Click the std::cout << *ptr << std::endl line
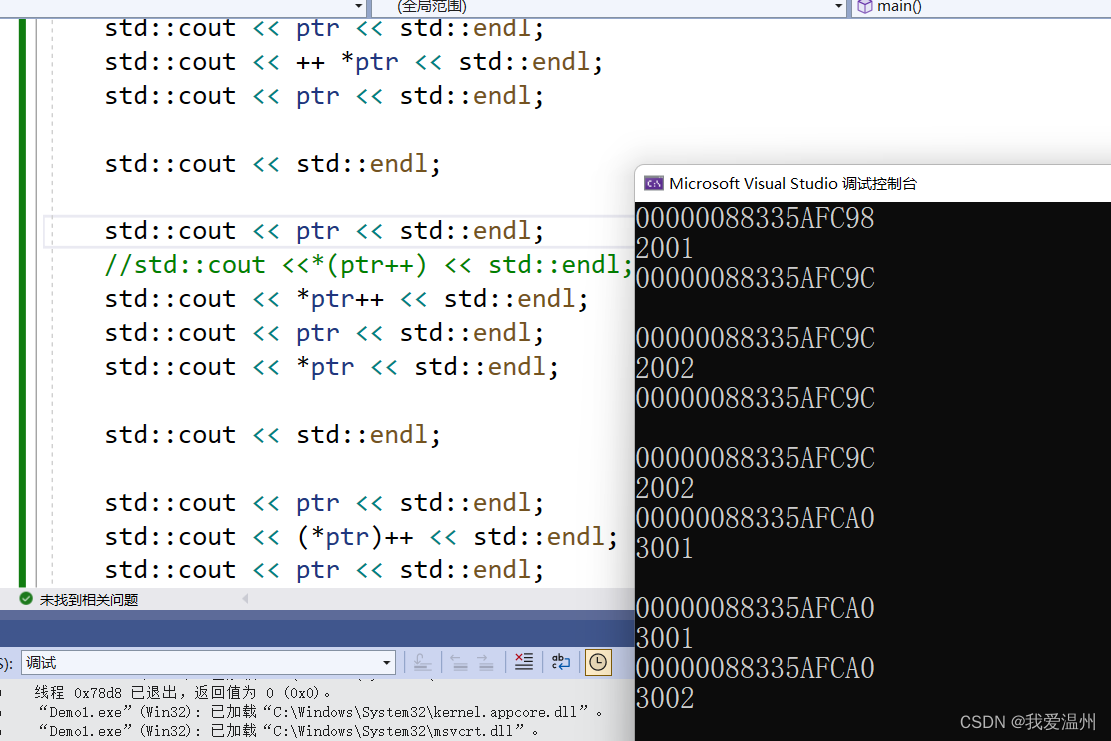Image resolution: width=1111 pixels, height=741 pixels. point(332,367)
